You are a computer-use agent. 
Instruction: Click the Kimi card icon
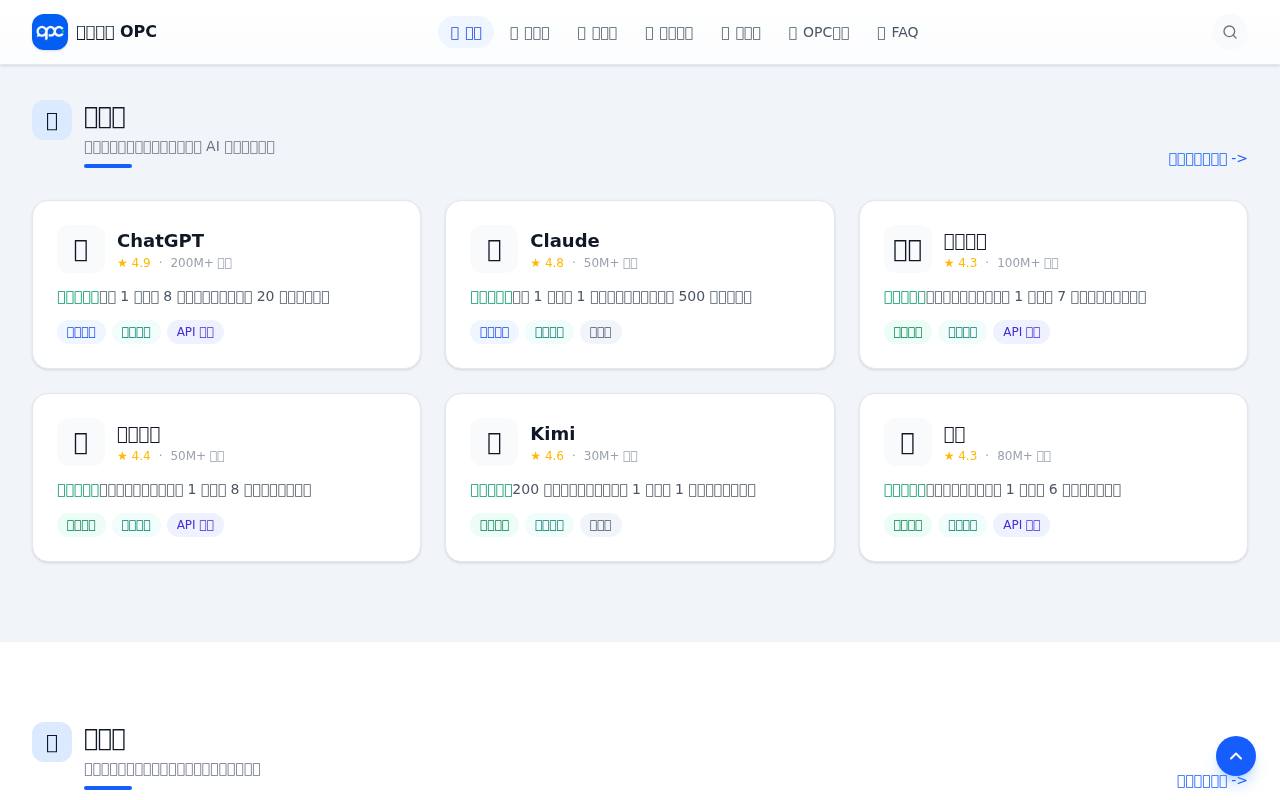point(494,442)
